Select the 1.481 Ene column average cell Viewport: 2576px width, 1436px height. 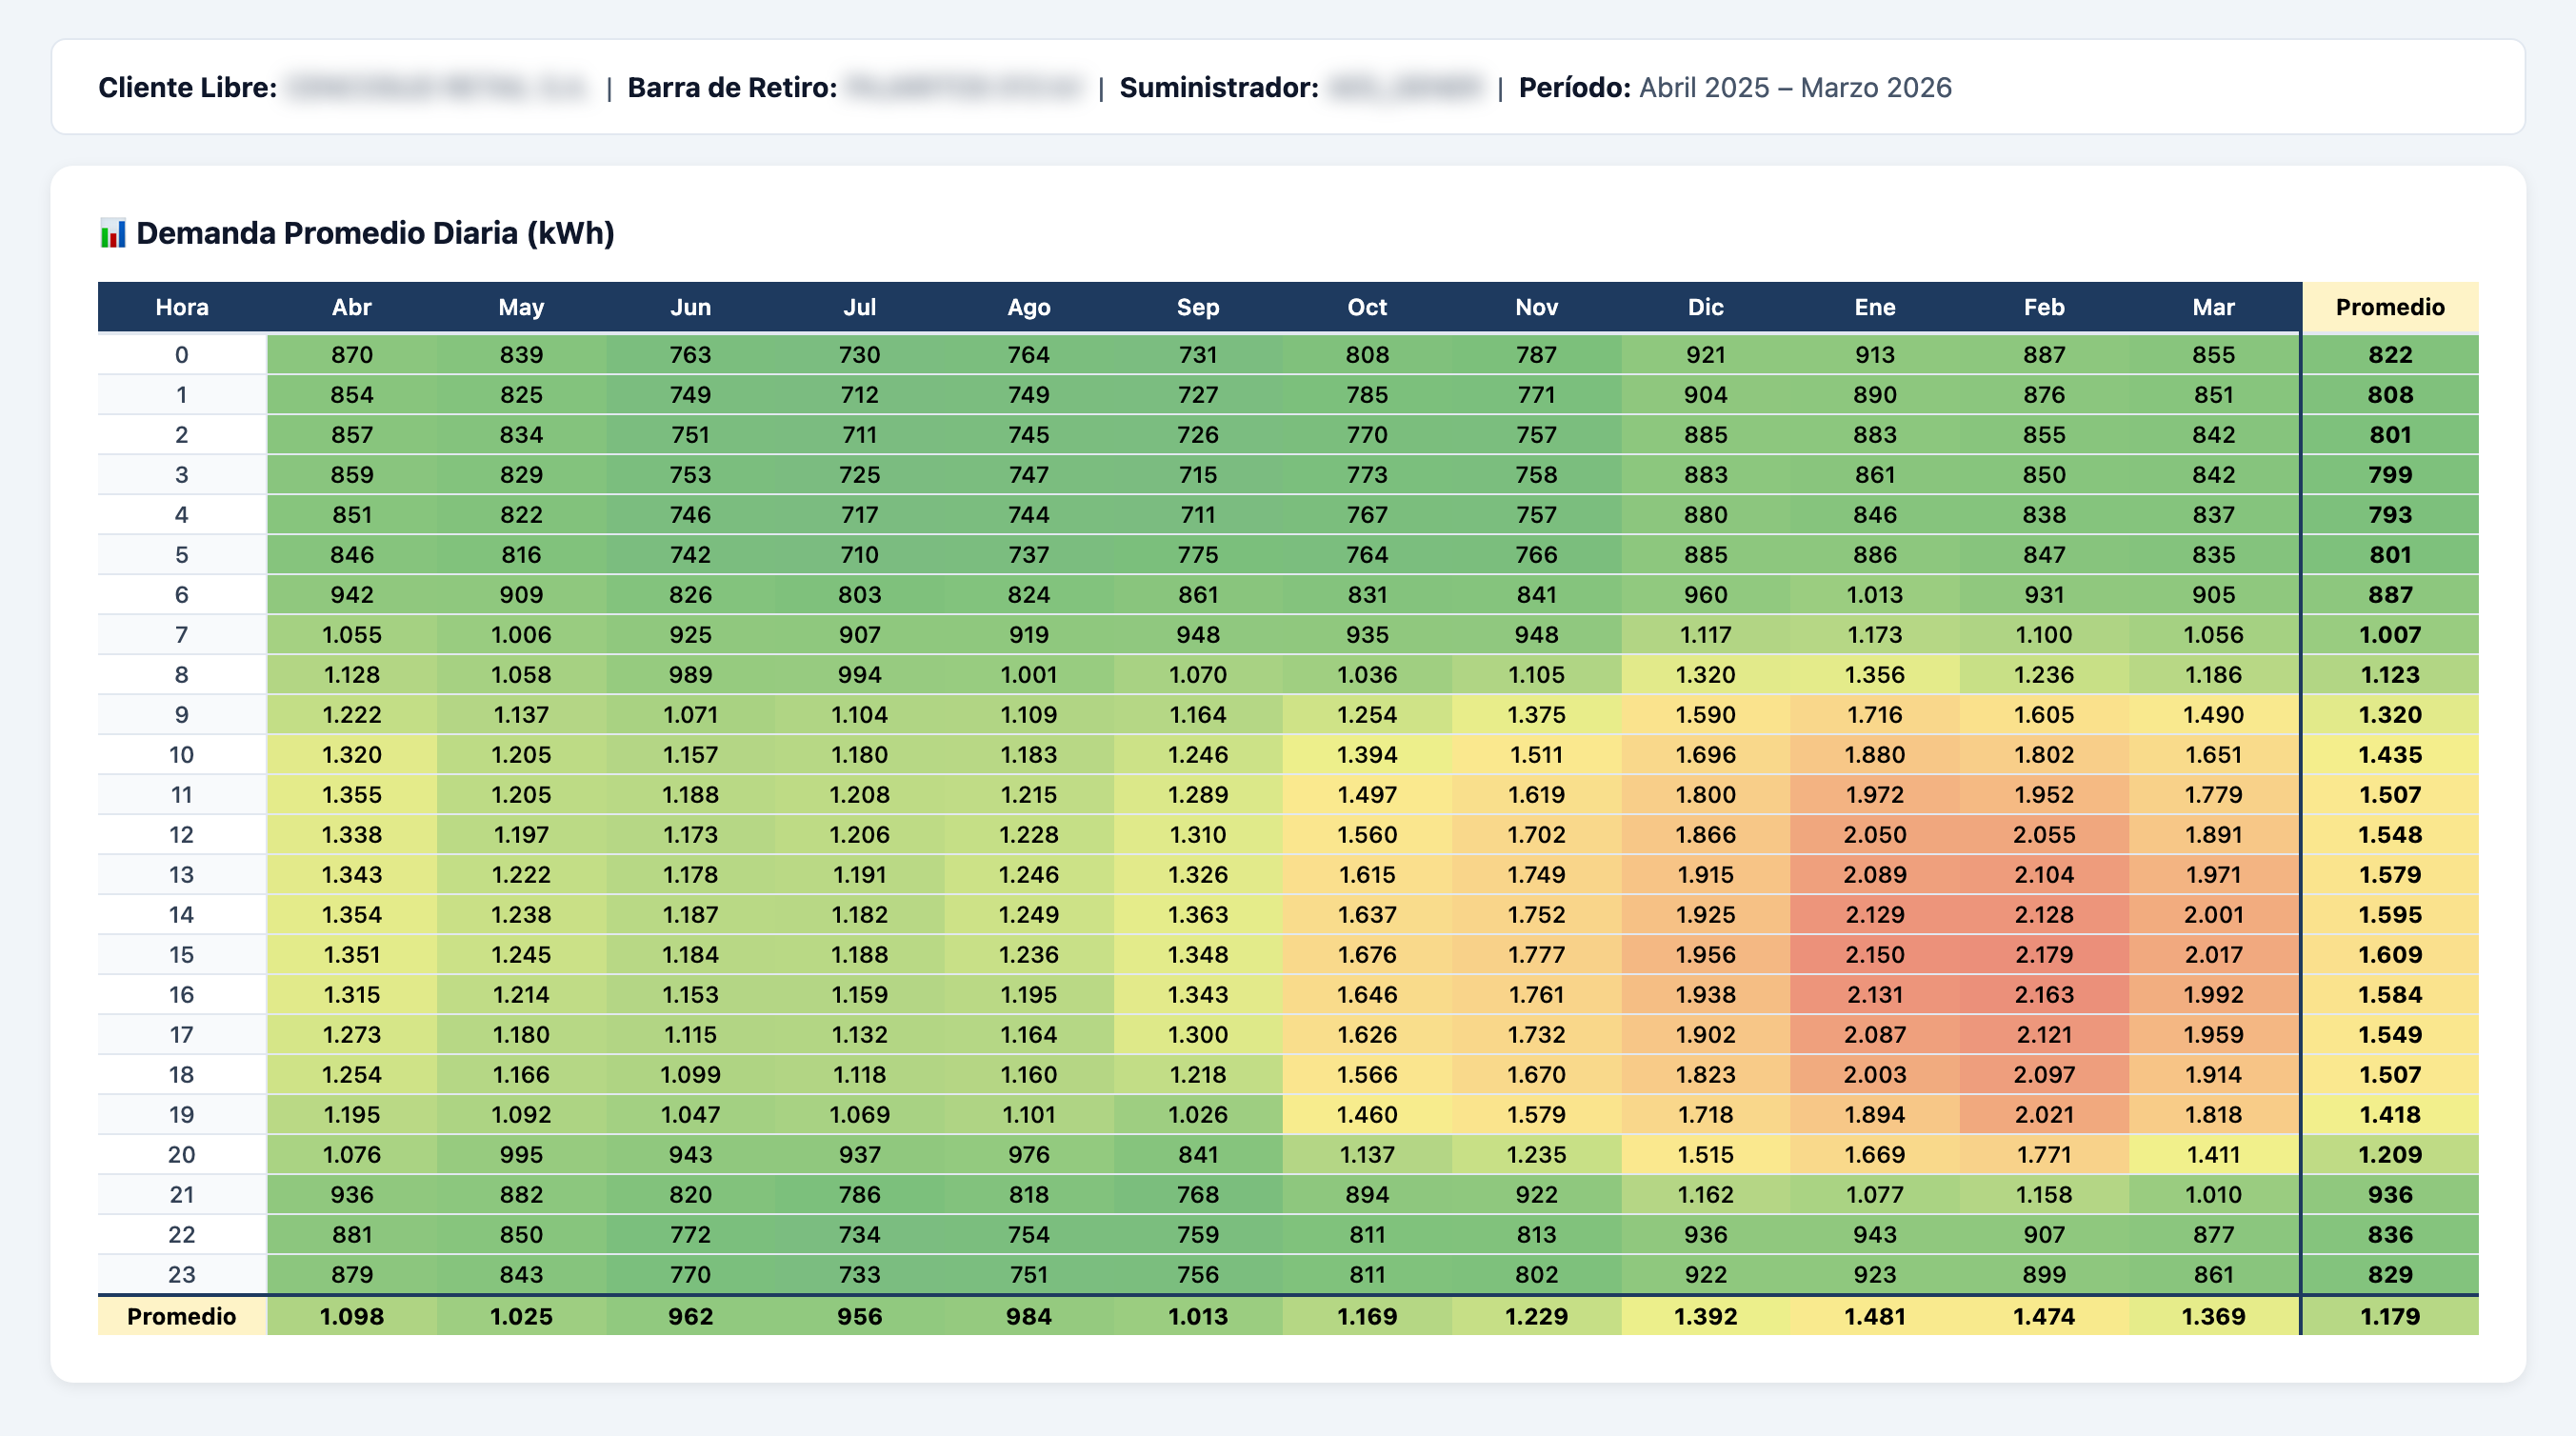coord(1875,1316)
